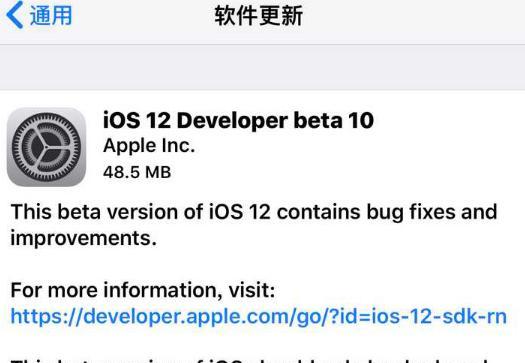Tap the blue back chevron arrow
The image size is (525, 363).
[x=15, y=15]
